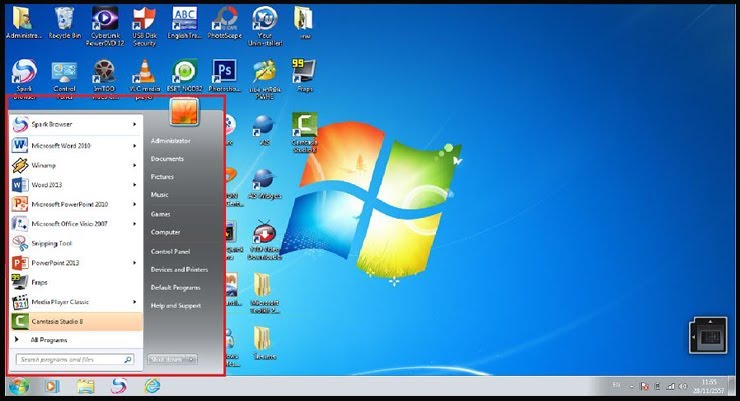Select Devices and Printers in Start menu
This screenshot has width=740, height=401.
(179, 269)
